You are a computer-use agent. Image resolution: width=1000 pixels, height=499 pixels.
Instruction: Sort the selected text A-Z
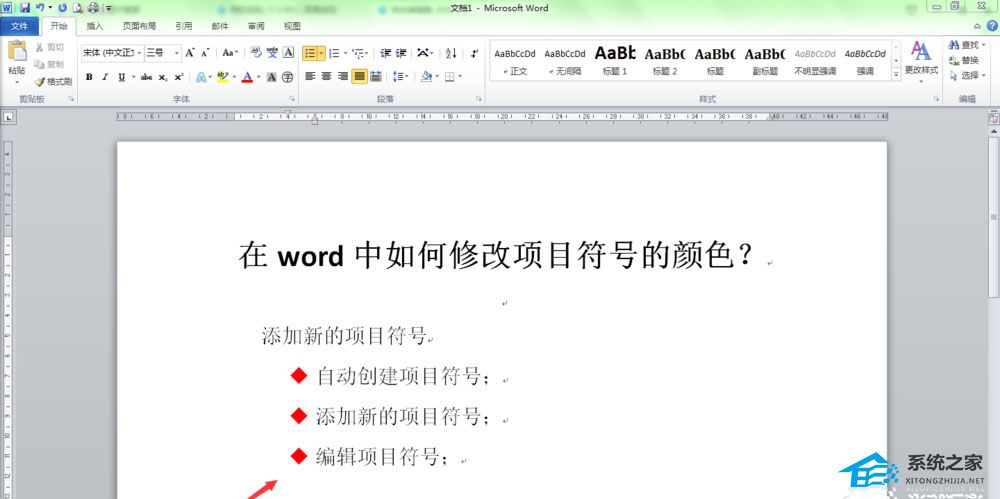click(451, 53)
